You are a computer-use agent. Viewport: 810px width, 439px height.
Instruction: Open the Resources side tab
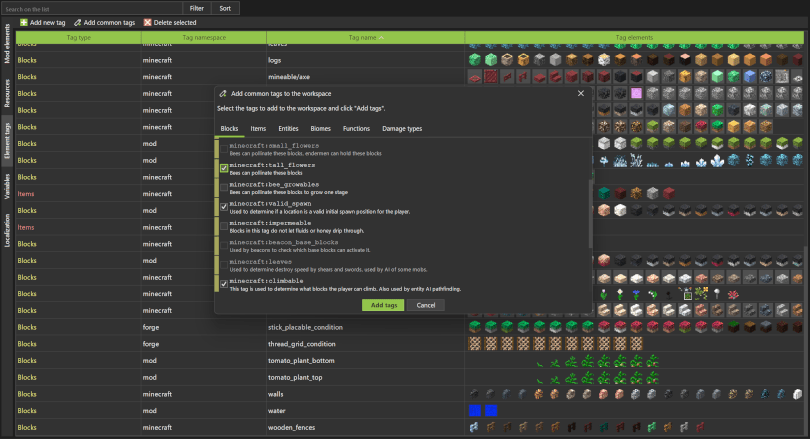(7, 93)
